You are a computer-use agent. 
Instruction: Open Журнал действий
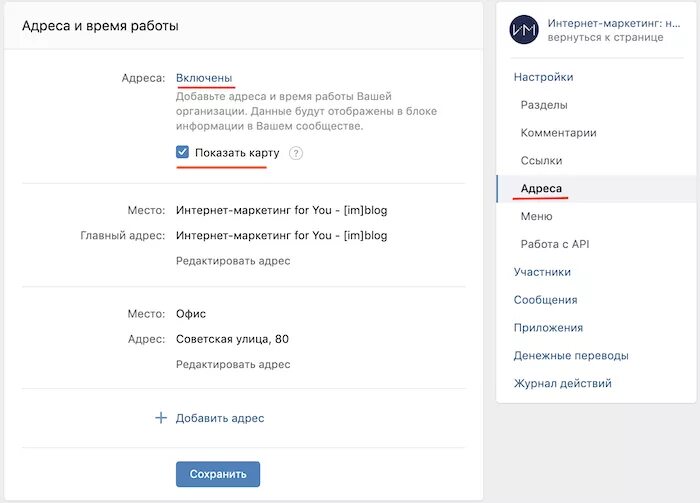click(562, 383)
